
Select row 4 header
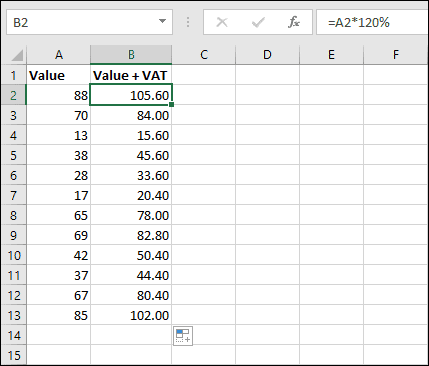[14, 135]
